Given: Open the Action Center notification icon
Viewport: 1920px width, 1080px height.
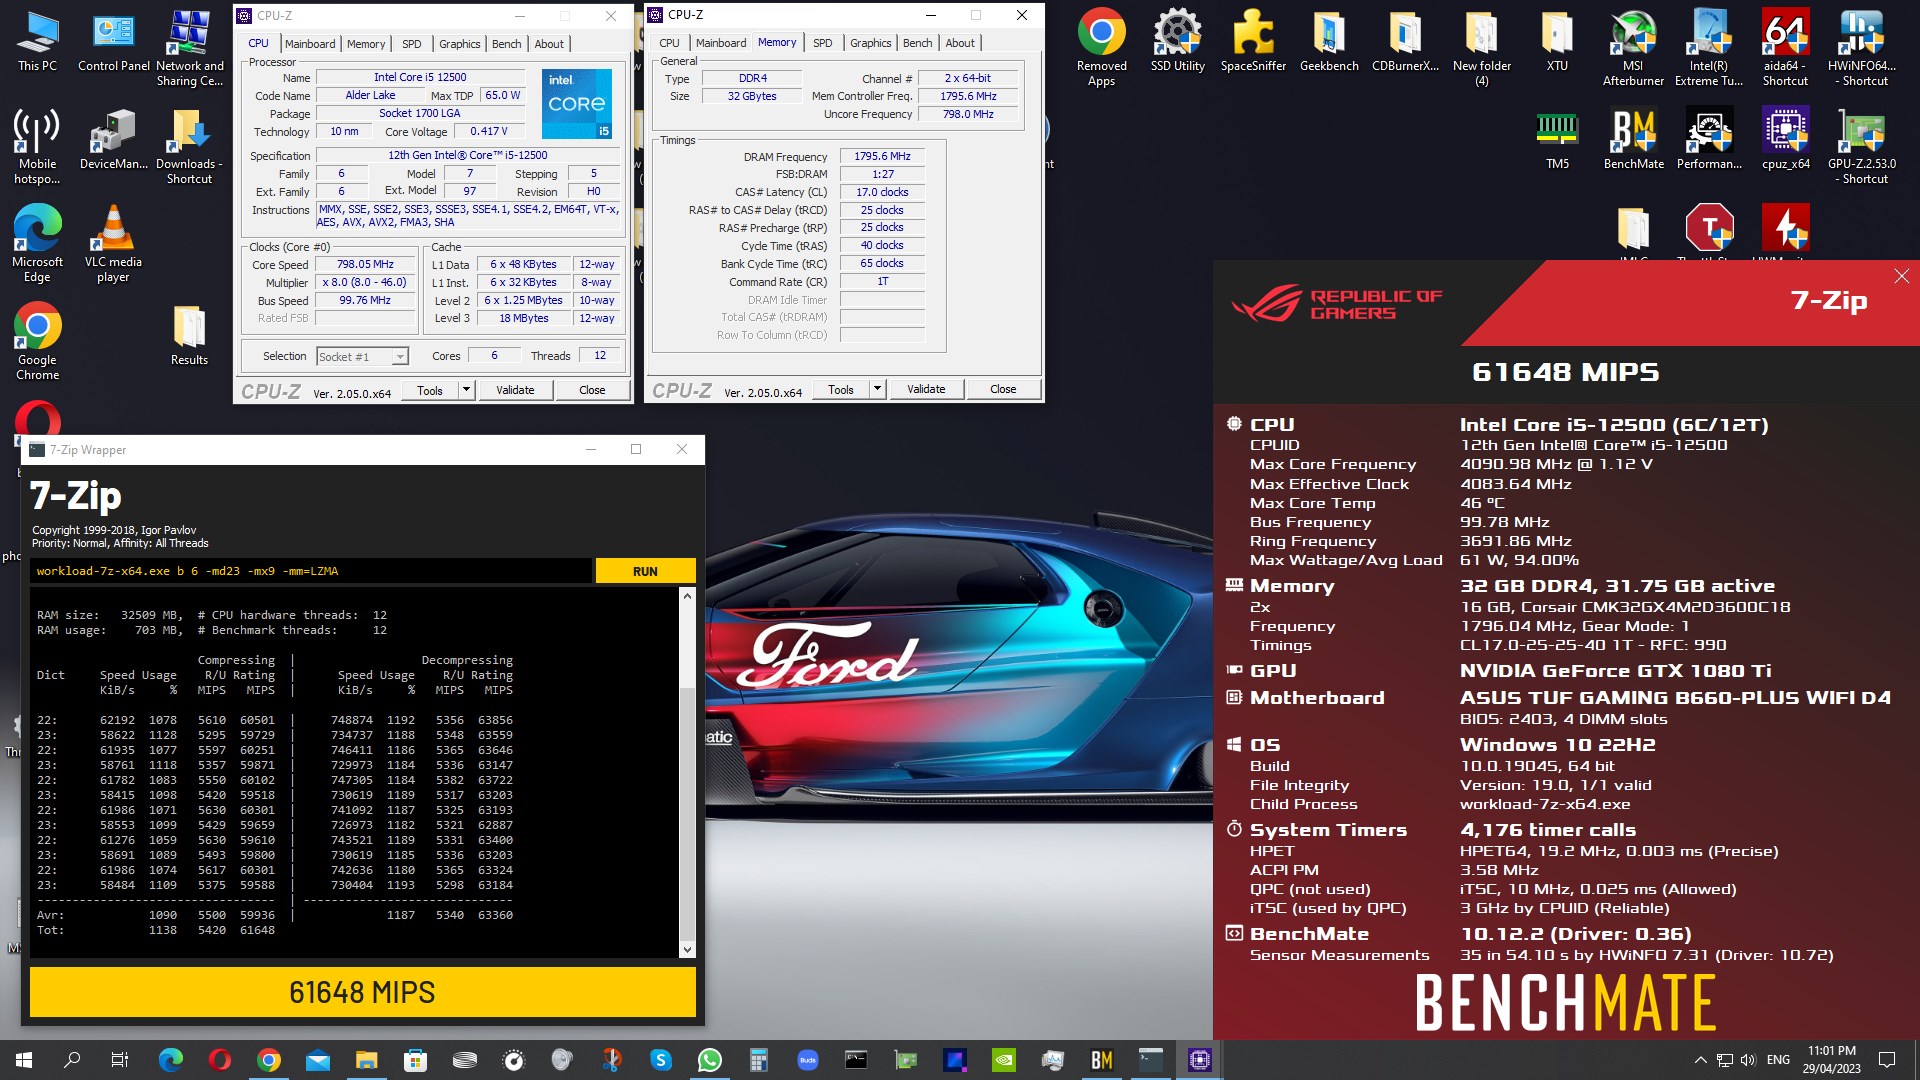Looking at the screenshot, I should pos(1887,1060).
